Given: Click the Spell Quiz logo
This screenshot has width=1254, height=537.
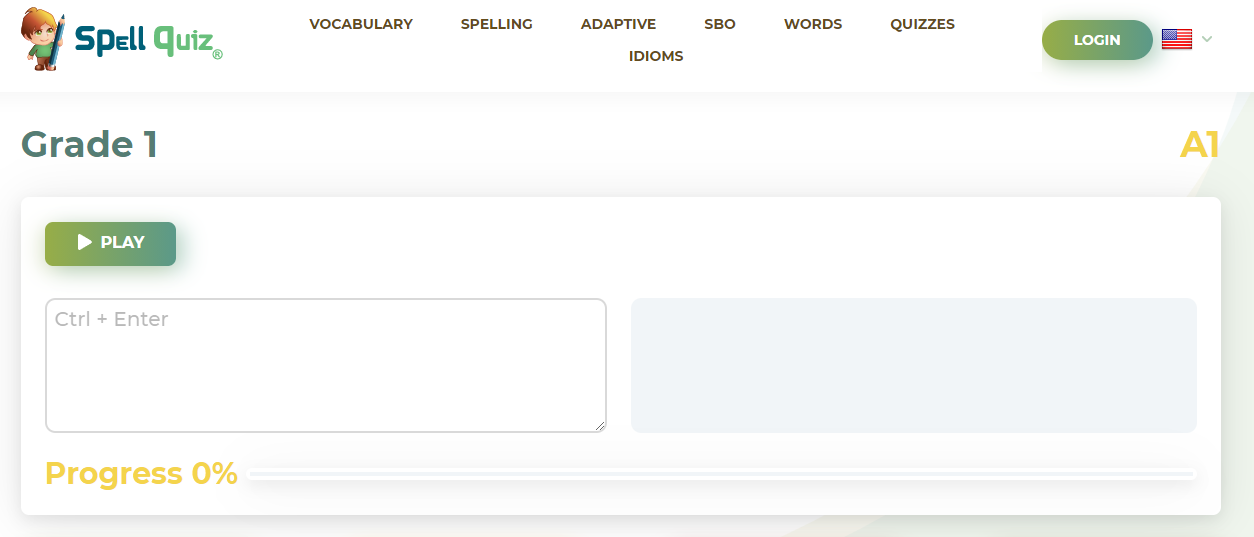Looking at the screenshot, I should [121, 40].
